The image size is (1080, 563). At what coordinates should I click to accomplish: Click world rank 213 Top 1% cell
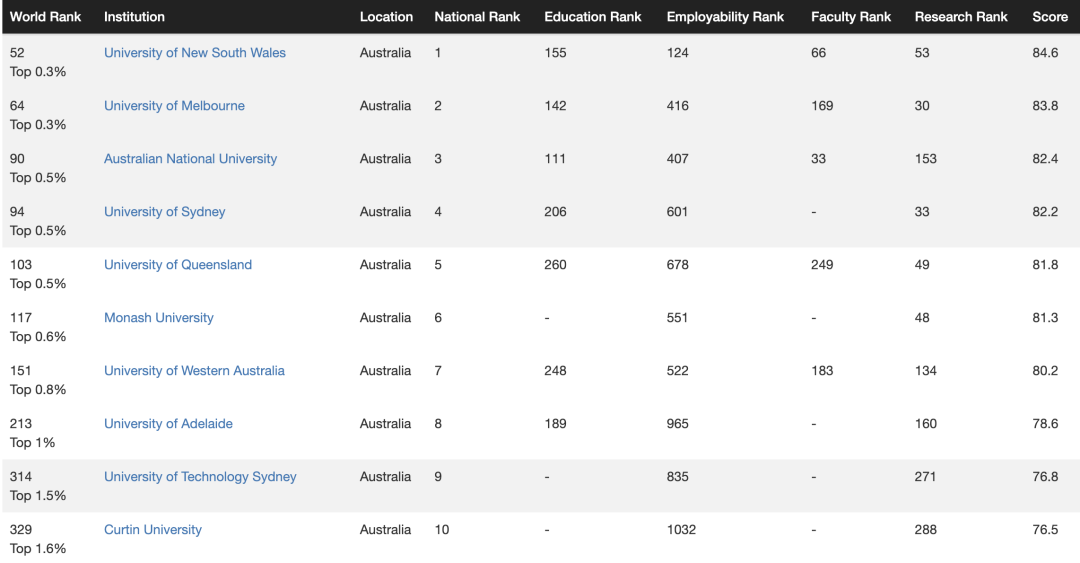(x=32, y=433)
